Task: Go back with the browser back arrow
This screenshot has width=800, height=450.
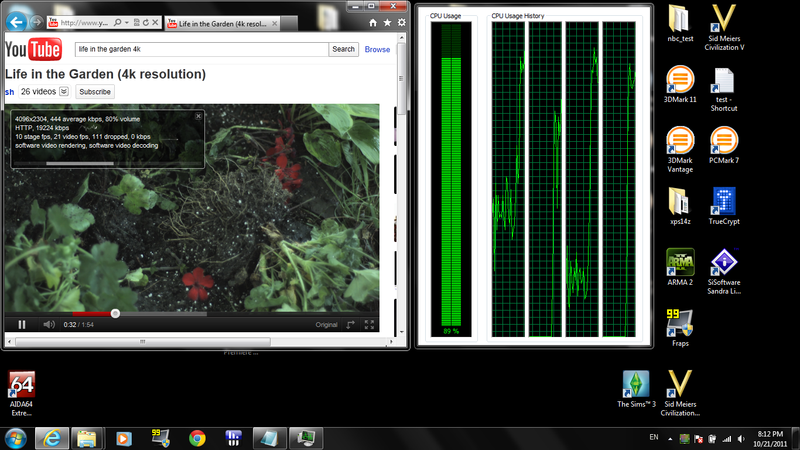Action: click(17, 22)
